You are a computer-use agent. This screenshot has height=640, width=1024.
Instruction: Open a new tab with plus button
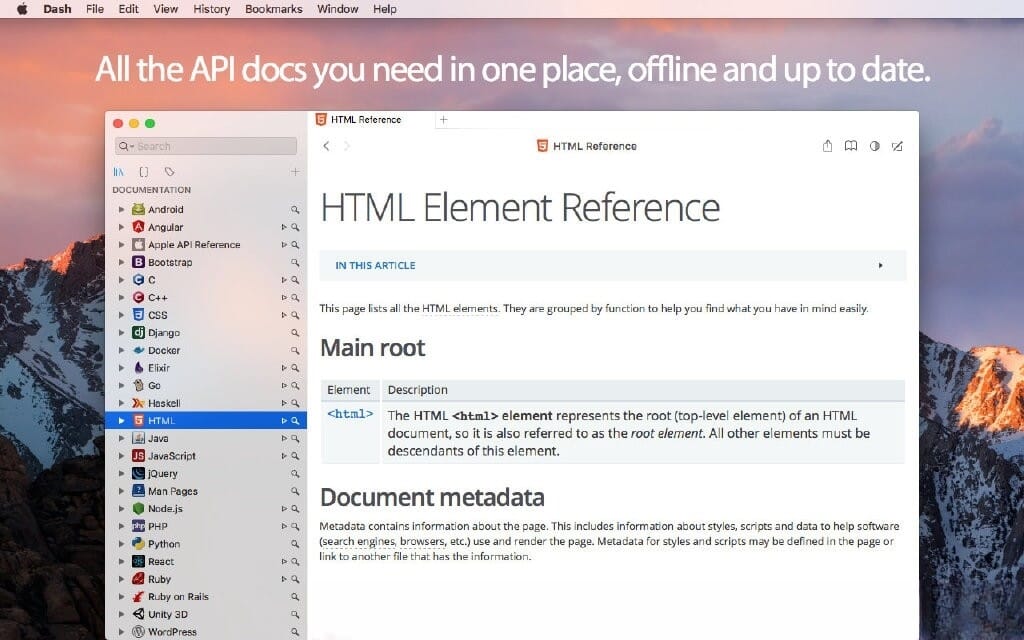coord(443,120)
